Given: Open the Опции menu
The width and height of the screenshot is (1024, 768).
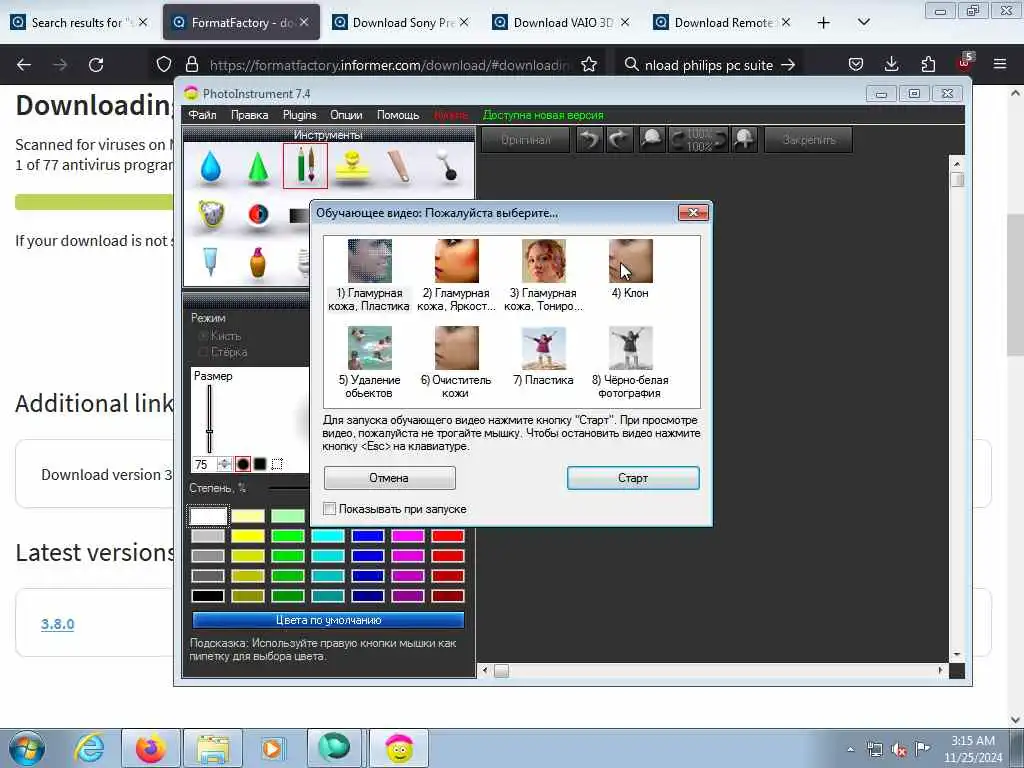Looking at the screenshot, I should (346, 115).
